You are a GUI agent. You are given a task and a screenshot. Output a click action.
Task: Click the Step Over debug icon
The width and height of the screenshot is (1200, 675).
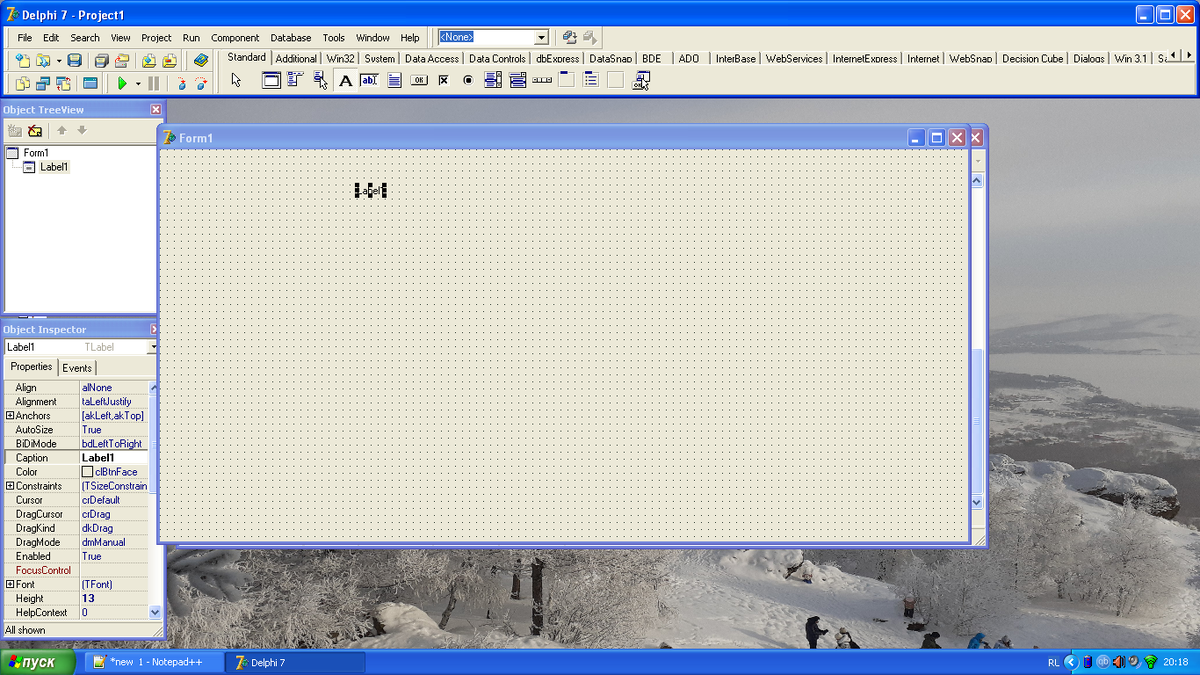tap(201, 83)
